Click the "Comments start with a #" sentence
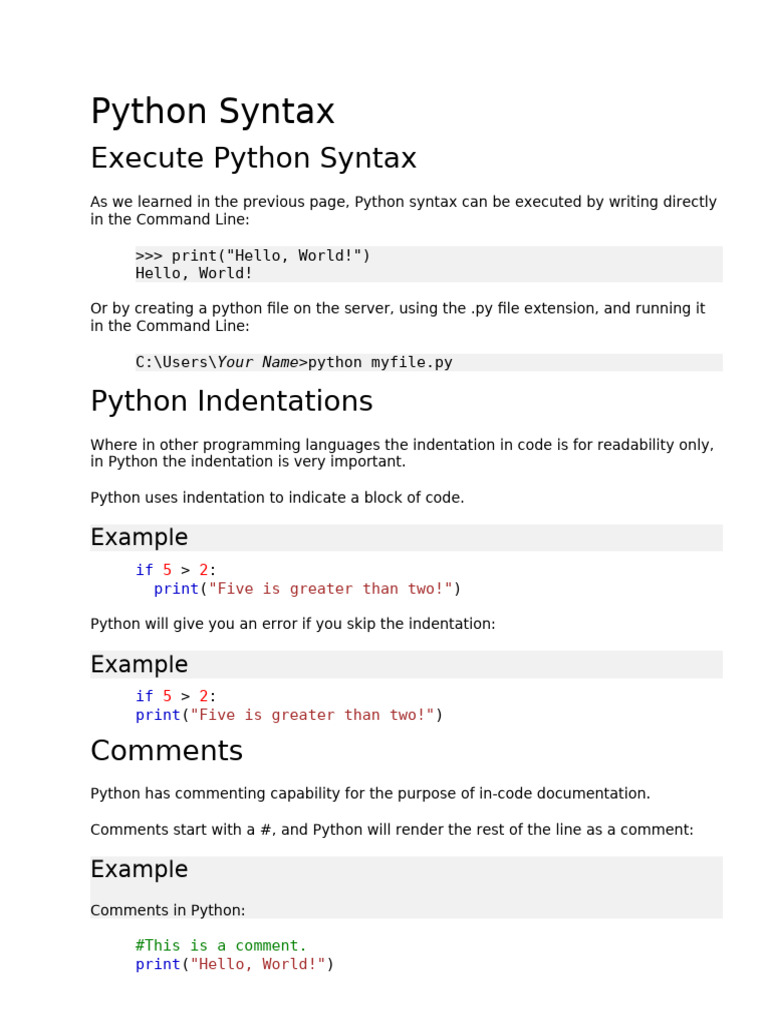The width and height of the screenshot is (768, 1024). [391, 830]
